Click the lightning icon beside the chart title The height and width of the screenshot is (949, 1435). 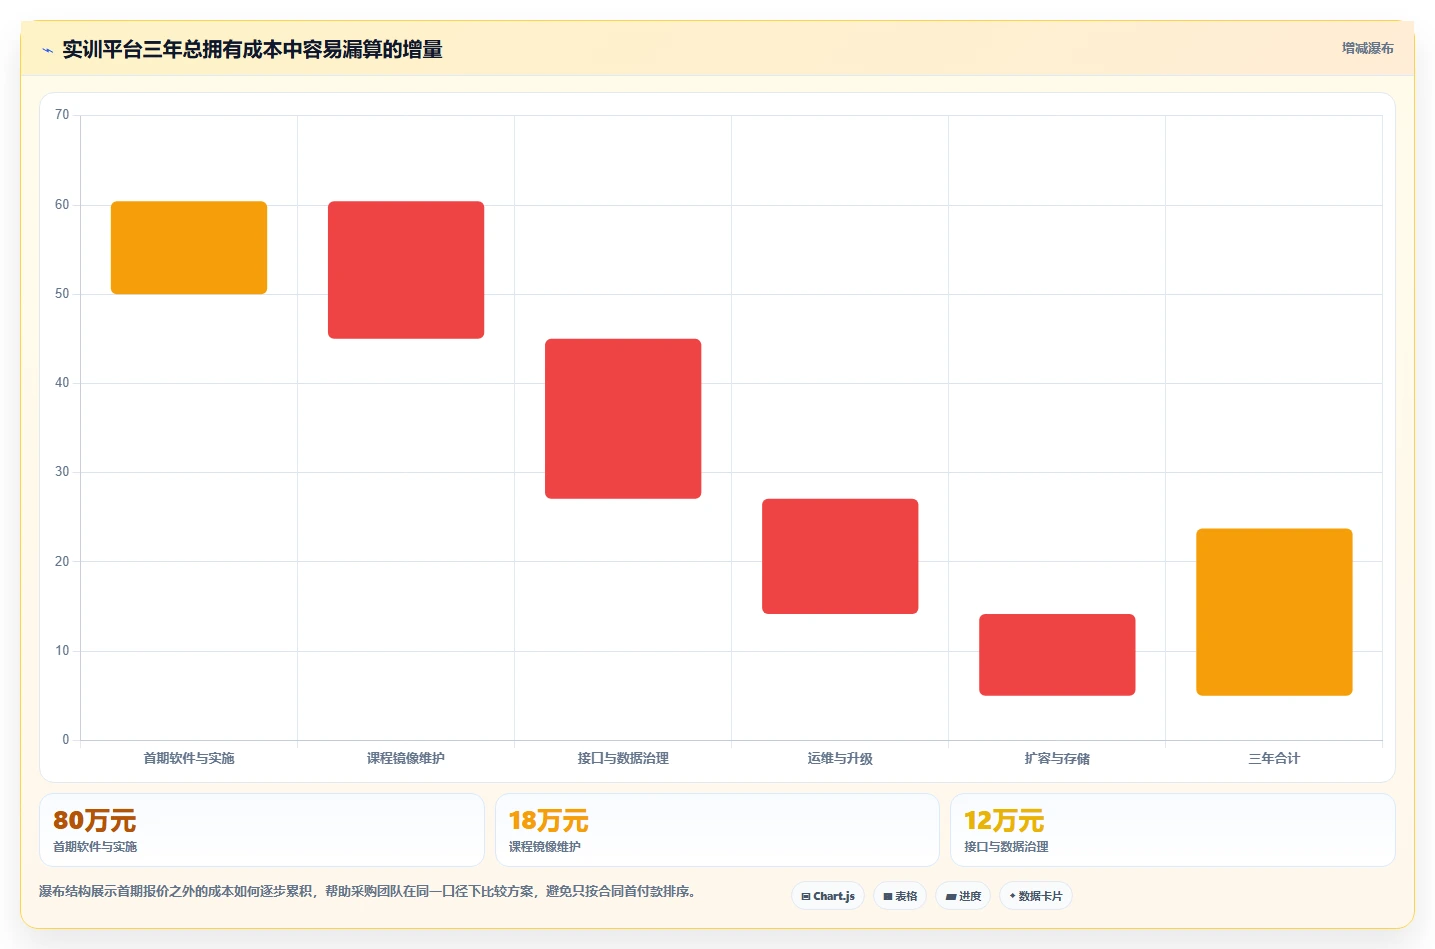pyautogui.click(x=47, y=50)
